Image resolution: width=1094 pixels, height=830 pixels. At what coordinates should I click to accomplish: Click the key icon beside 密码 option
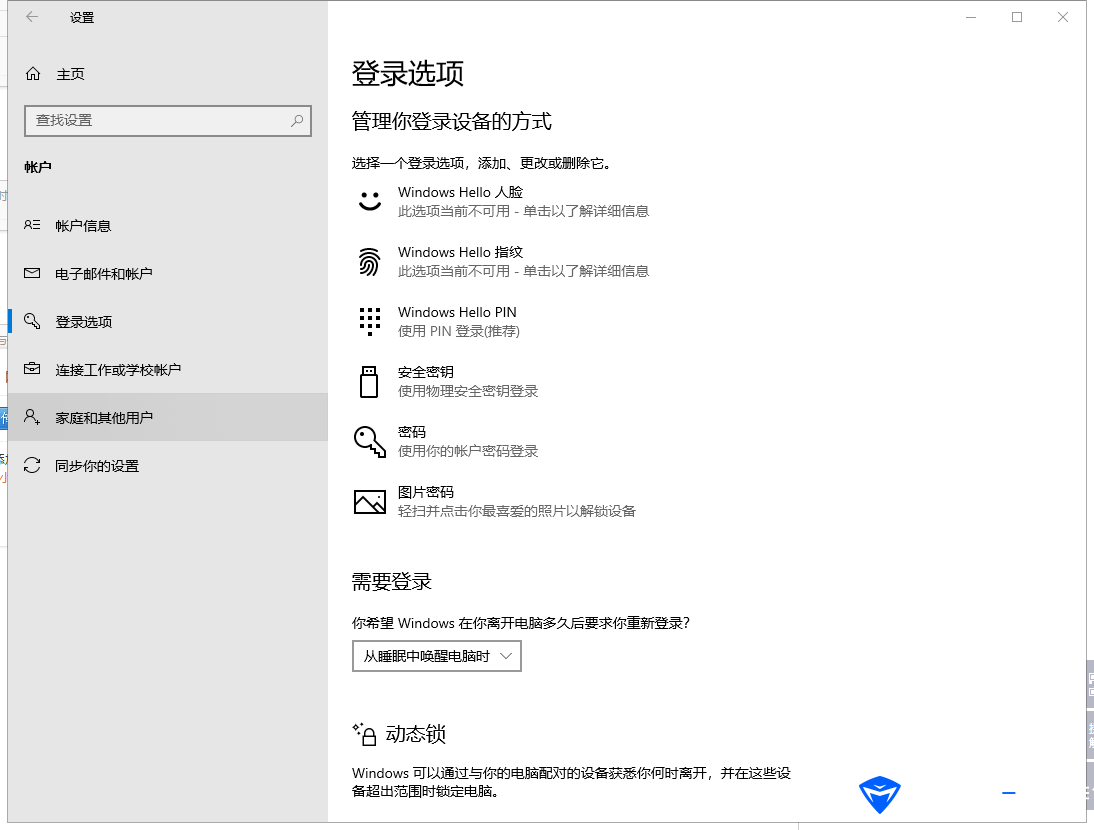pos(370,442)
